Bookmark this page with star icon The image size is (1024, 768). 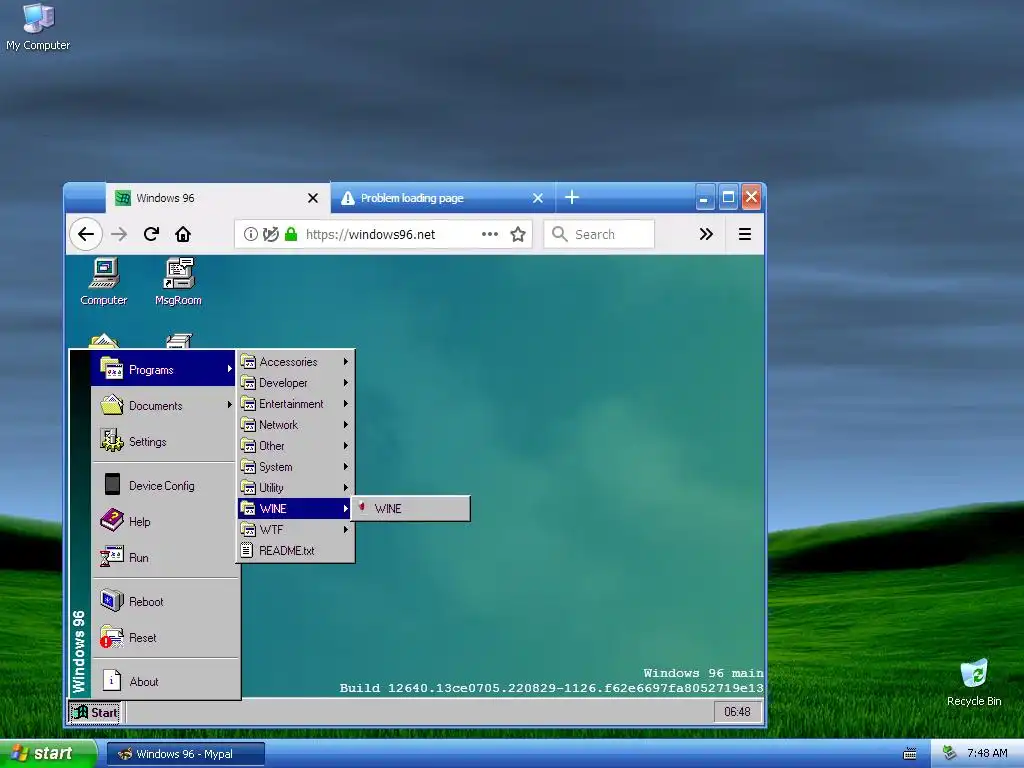(x=518, y=234)
